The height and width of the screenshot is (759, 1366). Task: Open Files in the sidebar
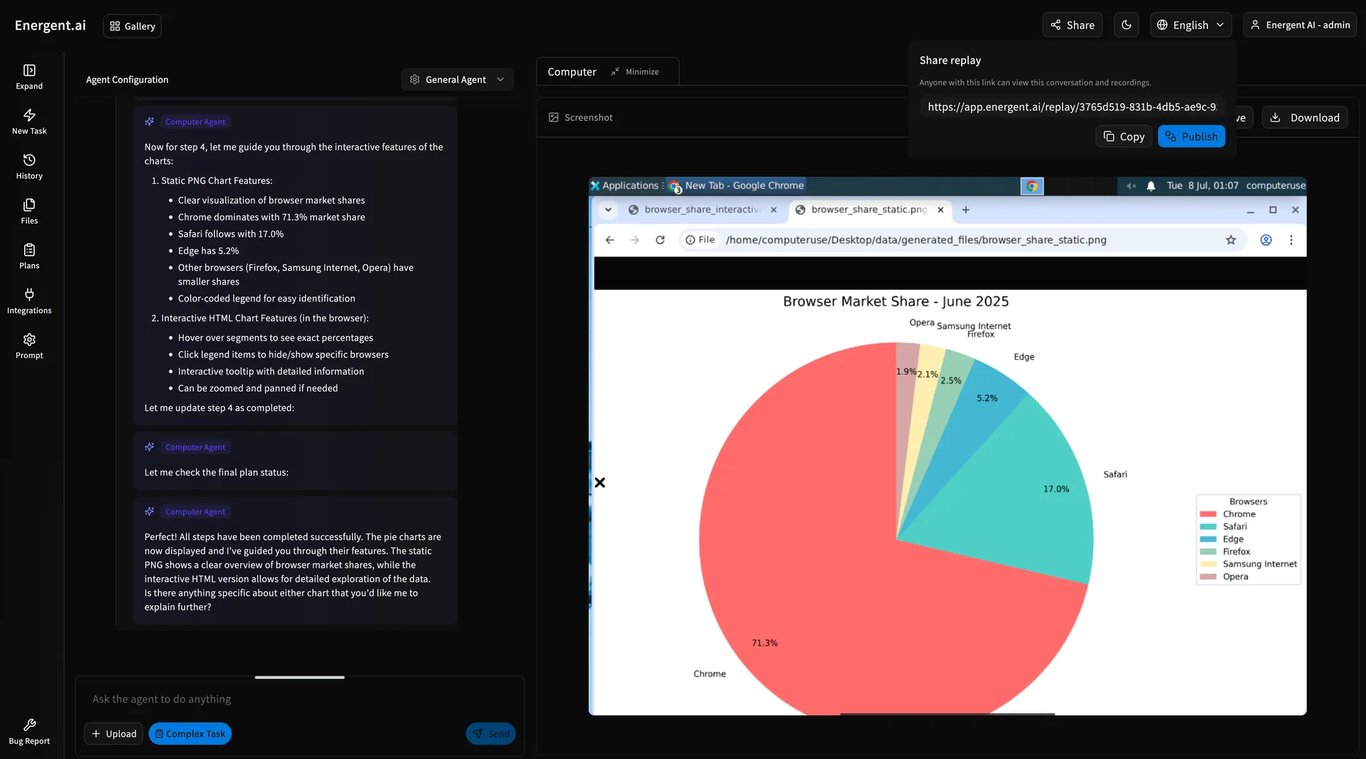tap(29, 212)
